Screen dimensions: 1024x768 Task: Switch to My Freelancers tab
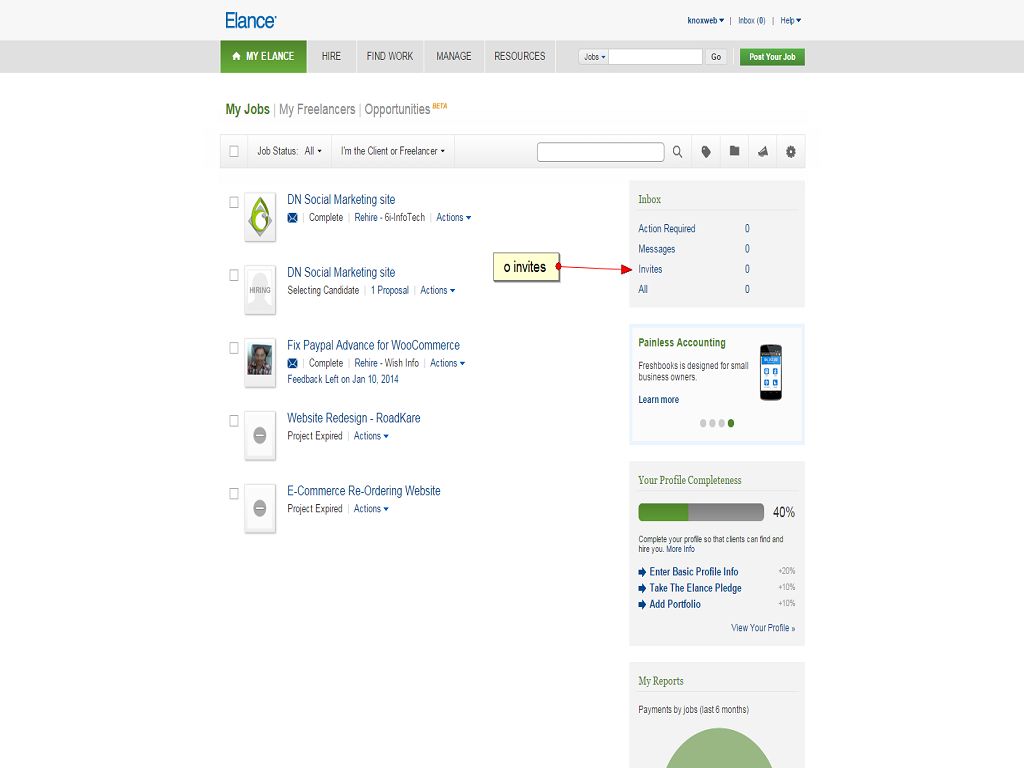(317, 110)
